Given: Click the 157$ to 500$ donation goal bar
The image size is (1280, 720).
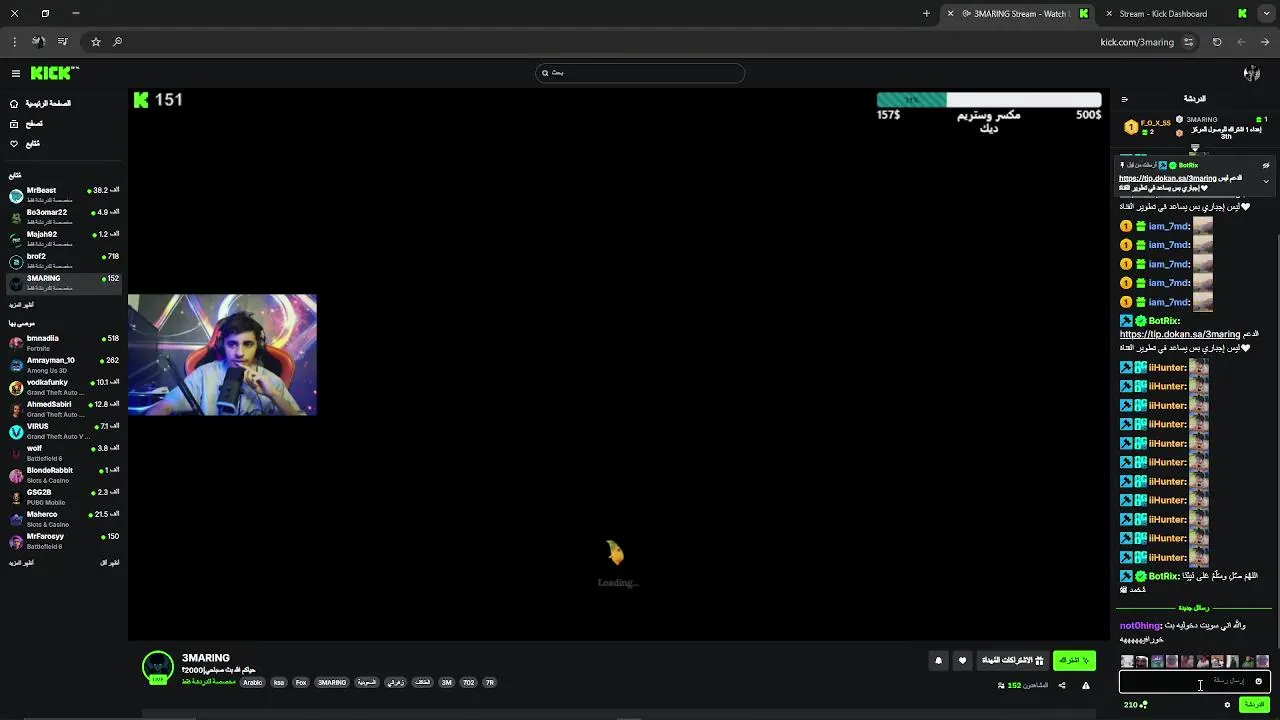Looking at the screenshot, I should 989,100.
